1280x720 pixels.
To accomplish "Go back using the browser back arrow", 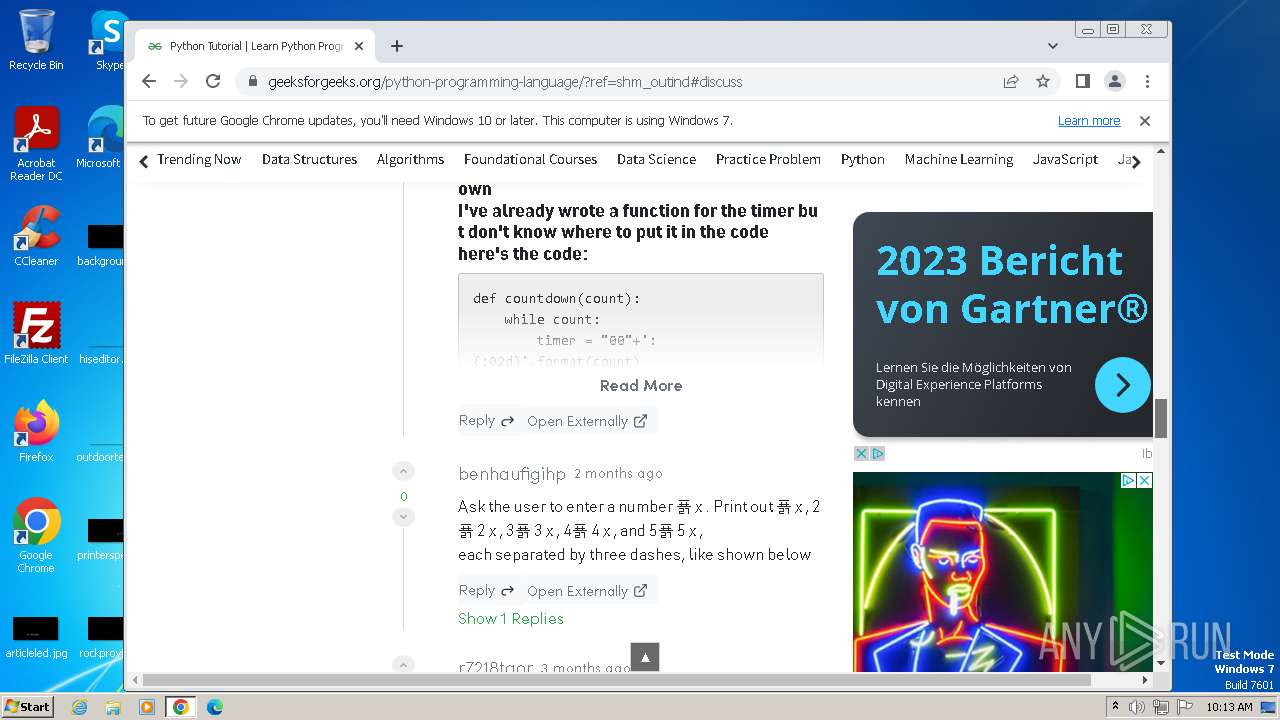I will [x=149, y=81].
